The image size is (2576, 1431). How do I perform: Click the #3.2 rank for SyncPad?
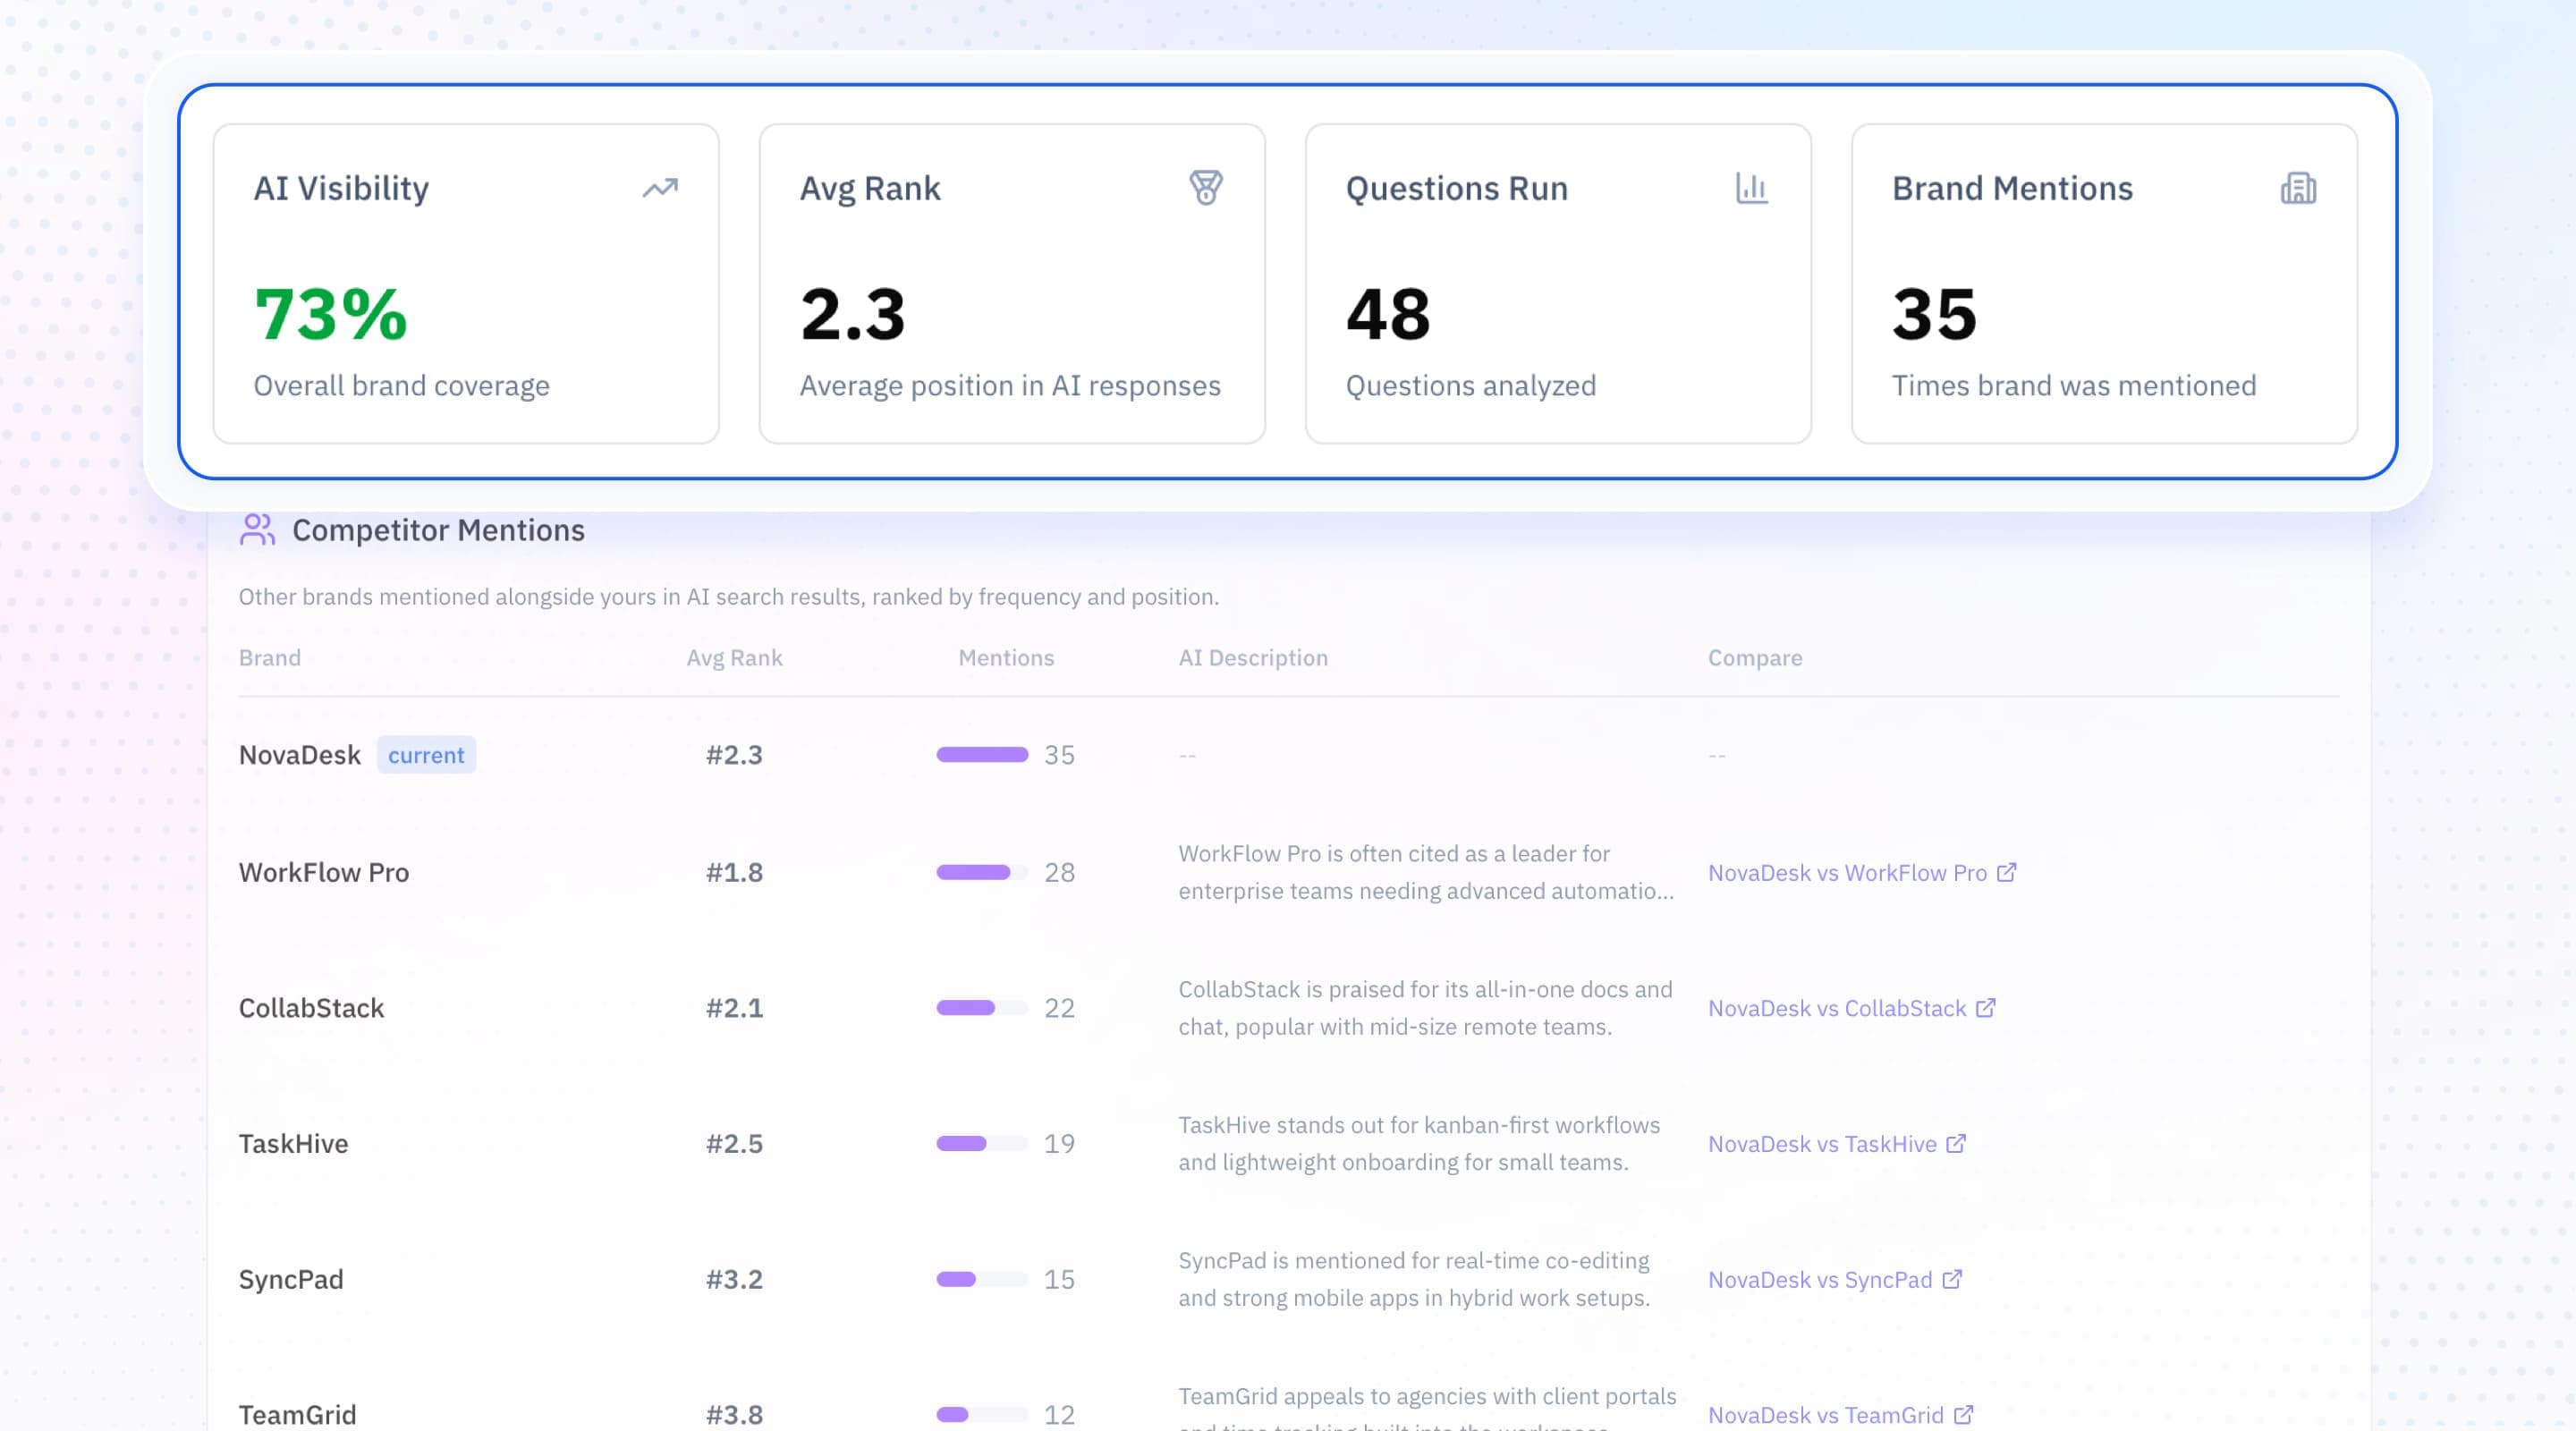tap(734, 1279)
